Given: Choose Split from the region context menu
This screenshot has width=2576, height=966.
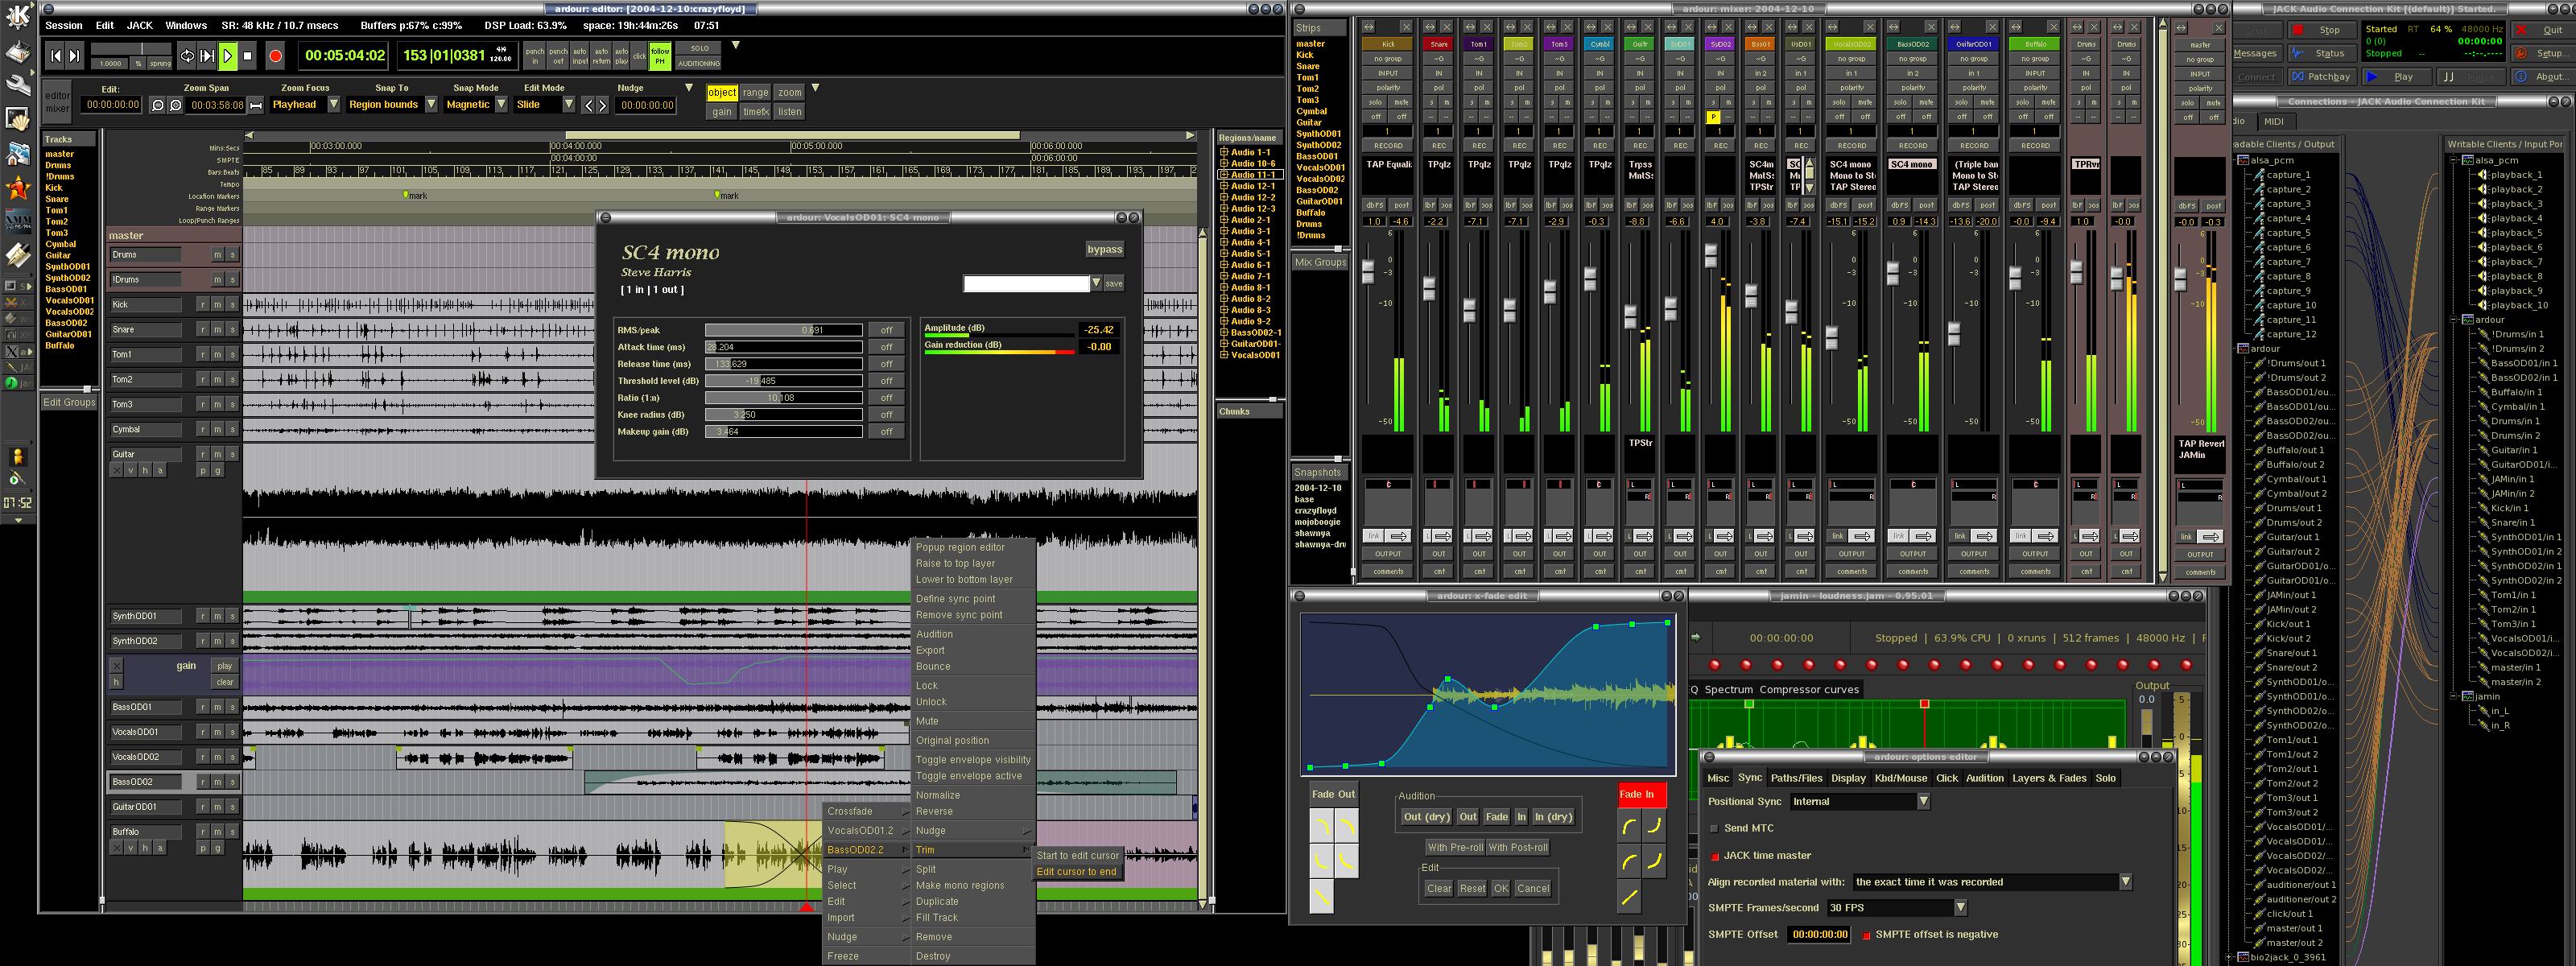Looking at the screenshot, I should [926, 869].
